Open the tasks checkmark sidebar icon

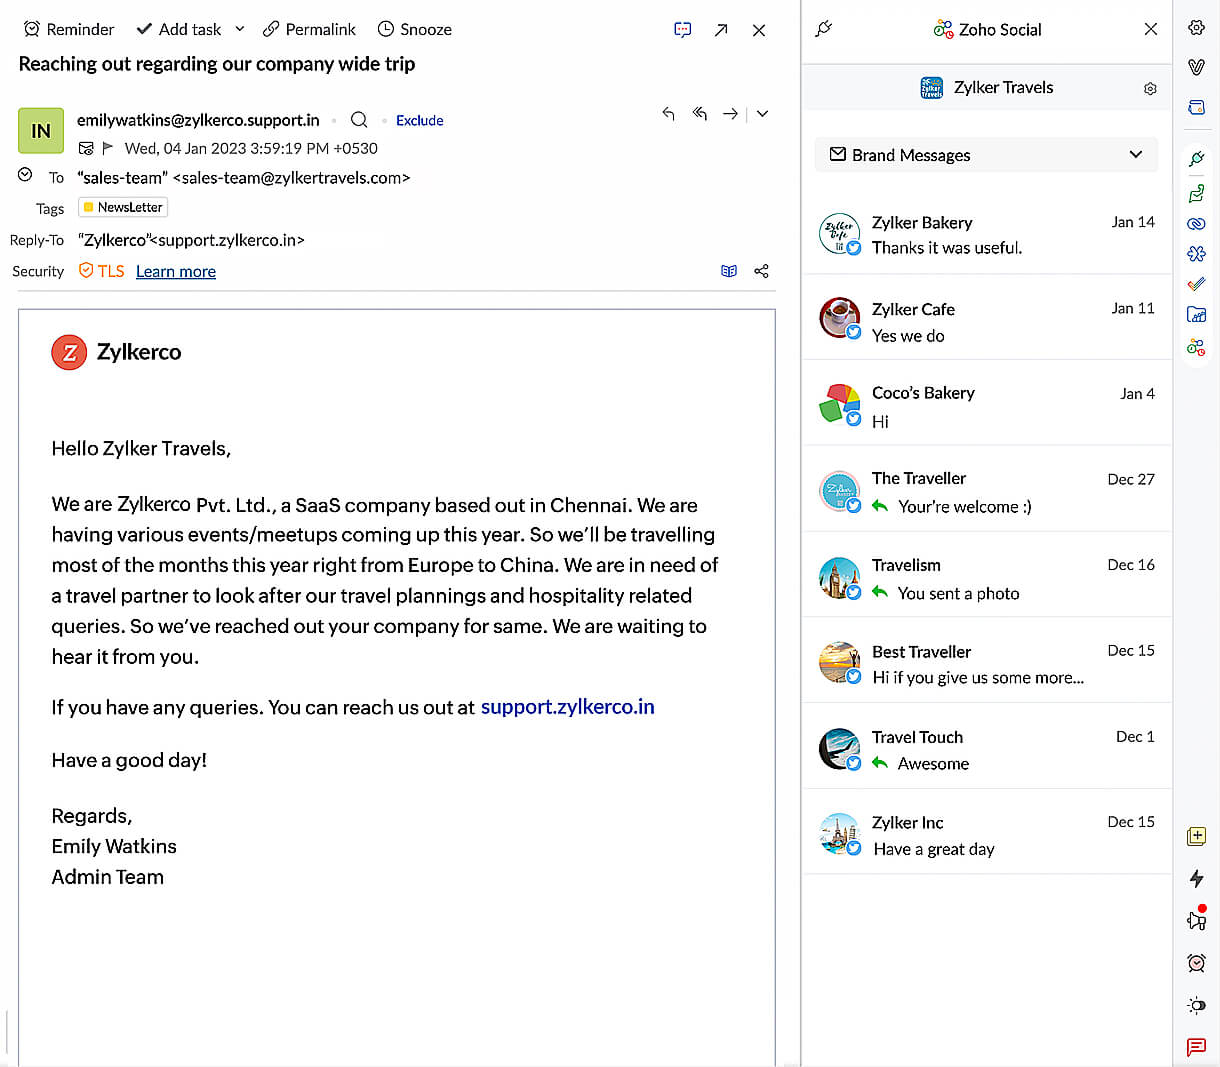[x=1196, y=284]
